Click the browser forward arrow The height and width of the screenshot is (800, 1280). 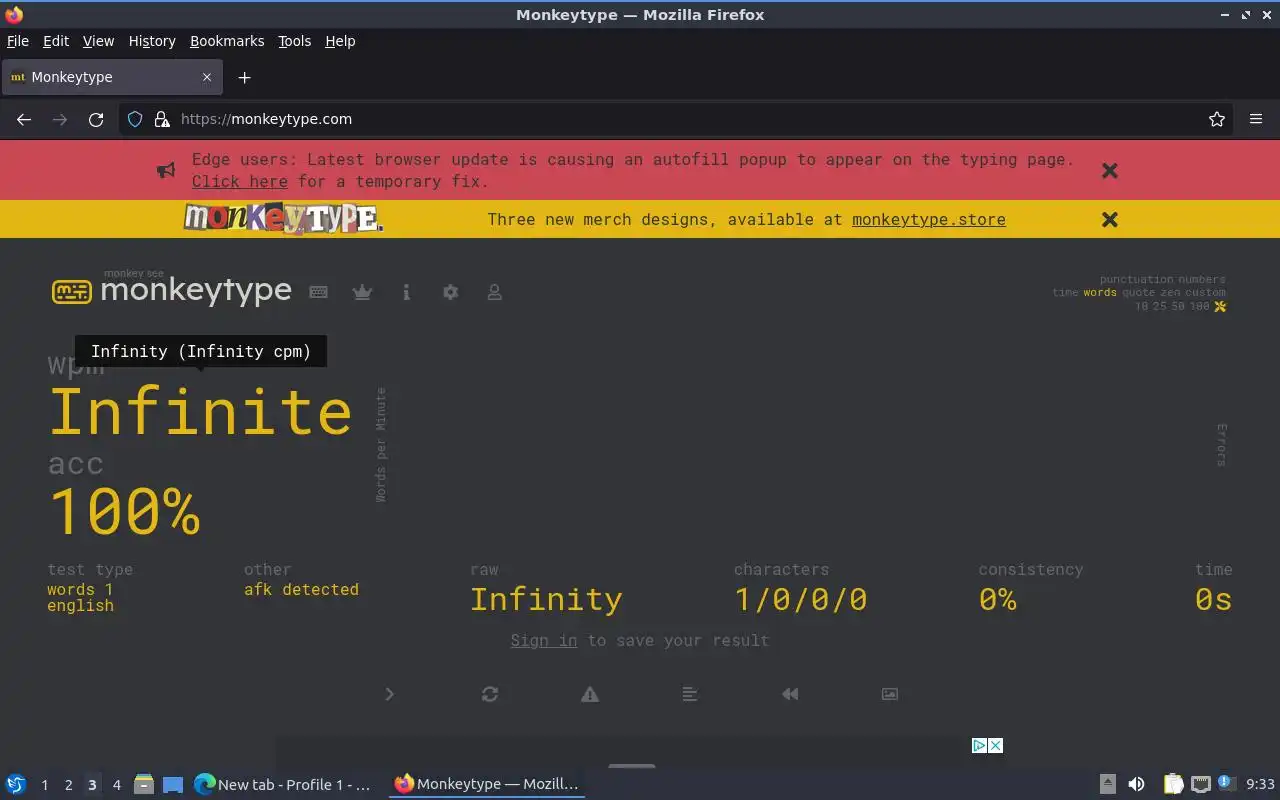pyautogui.click(x=60, y=119)
